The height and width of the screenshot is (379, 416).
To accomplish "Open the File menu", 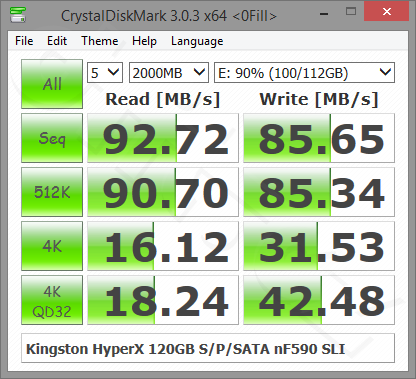I will [24, 41].
